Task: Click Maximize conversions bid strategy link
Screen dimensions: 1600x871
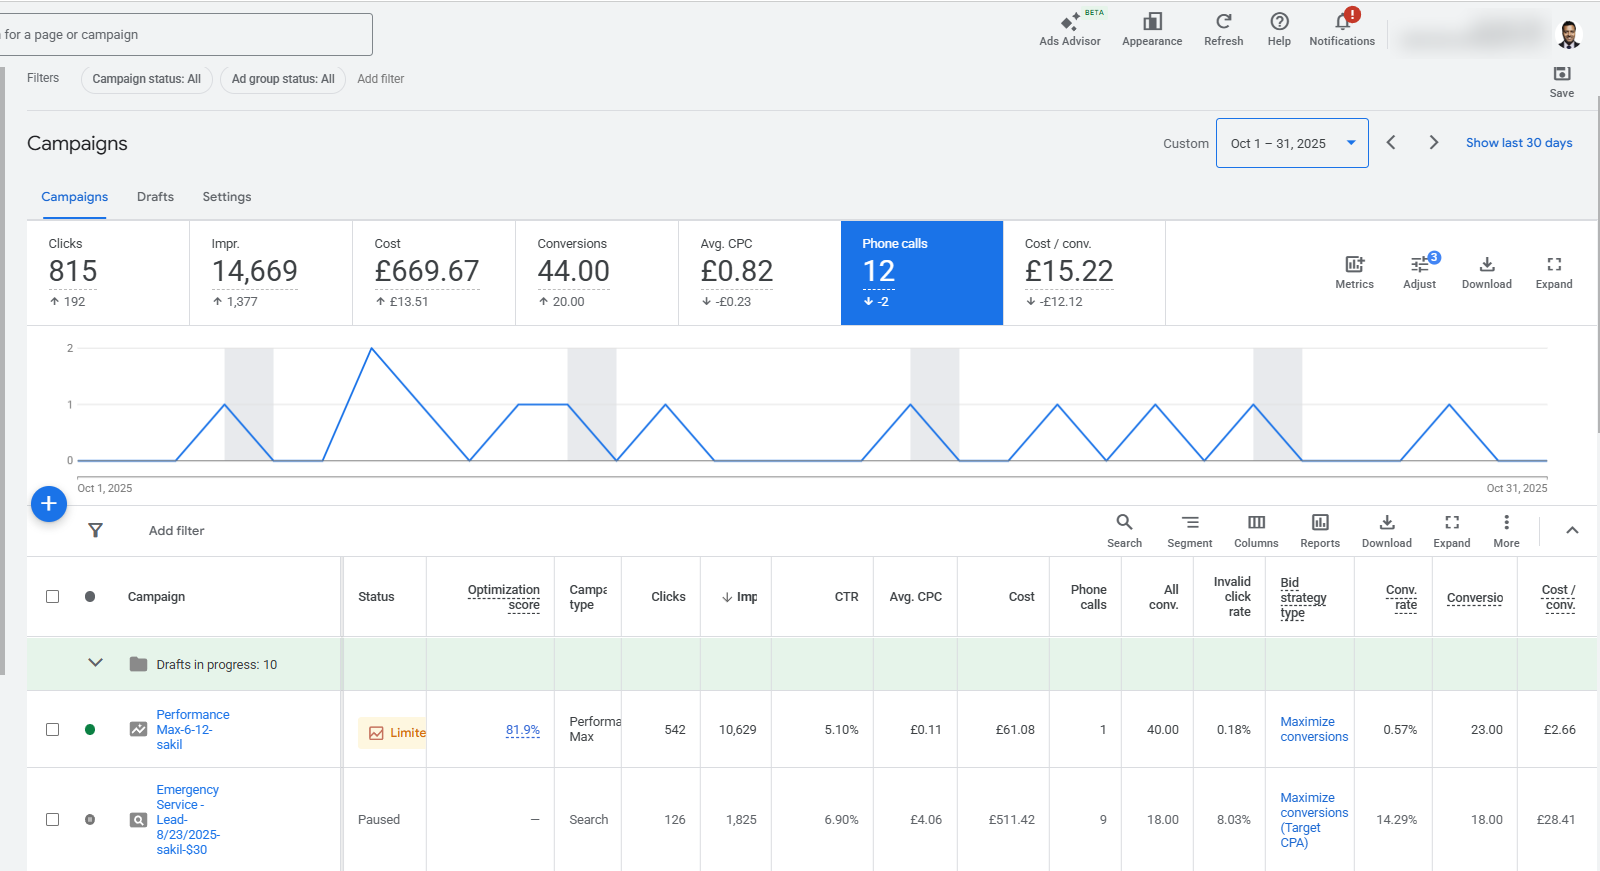Action: pyautogui.click(x=1314, y=729)
